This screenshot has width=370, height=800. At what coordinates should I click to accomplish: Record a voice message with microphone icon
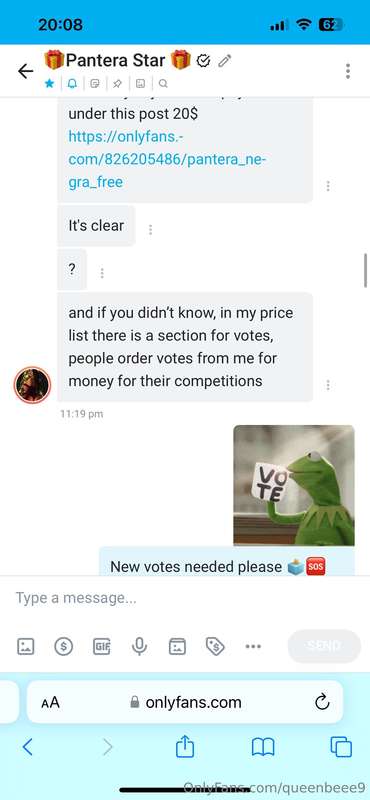(x=139, y=646)
